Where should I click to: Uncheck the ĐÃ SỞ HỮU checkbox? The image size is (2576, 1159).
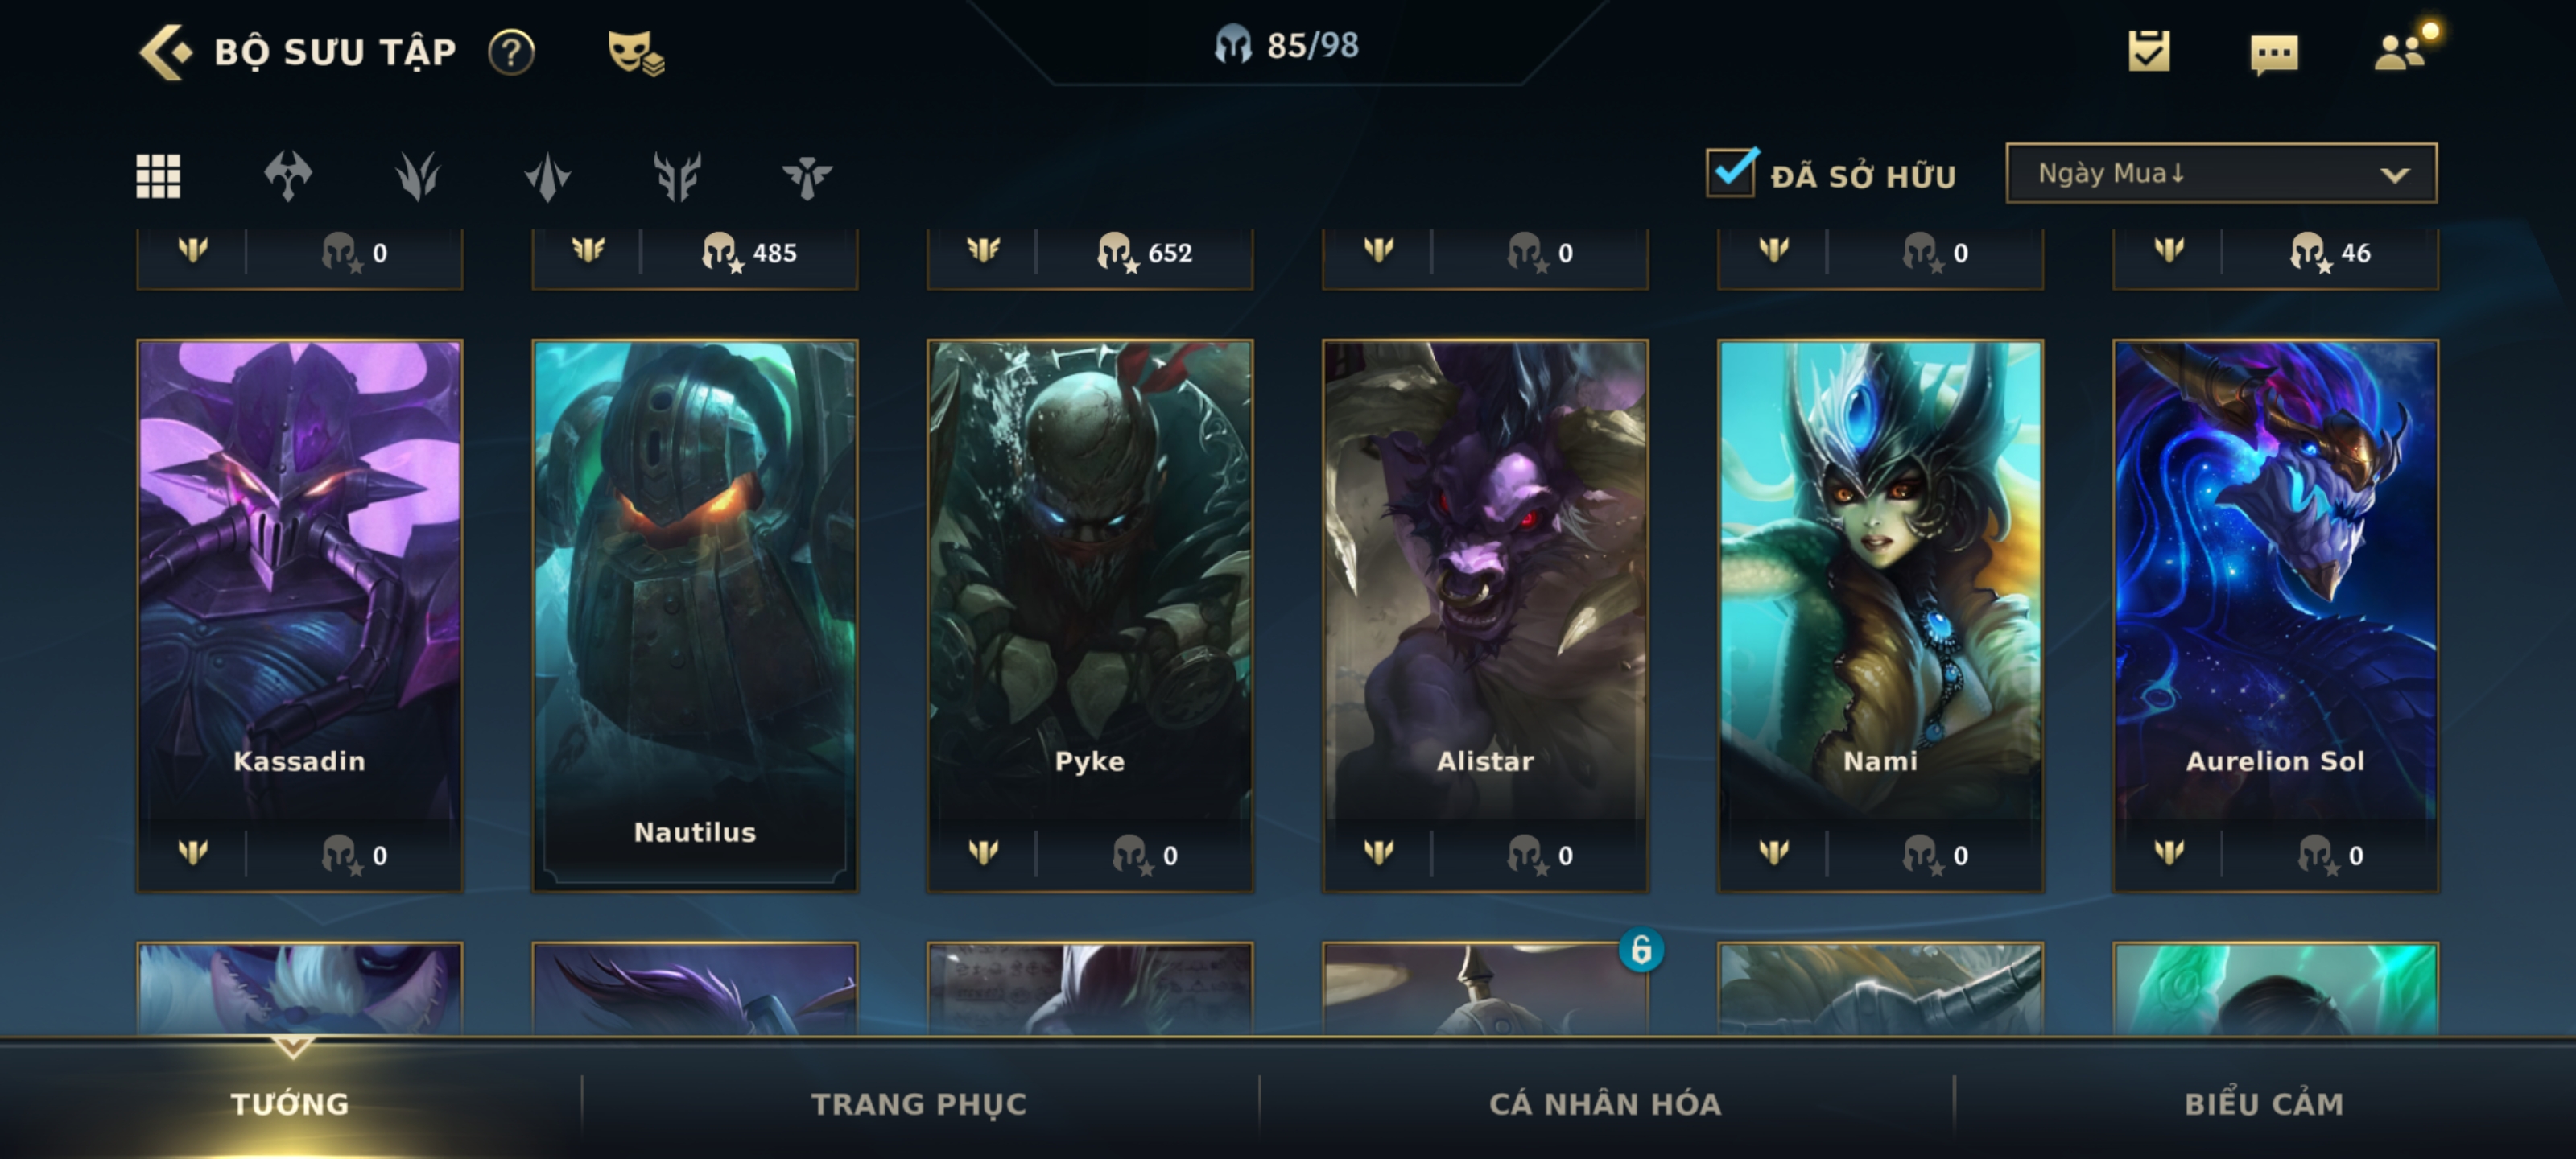coord(1731,173)
